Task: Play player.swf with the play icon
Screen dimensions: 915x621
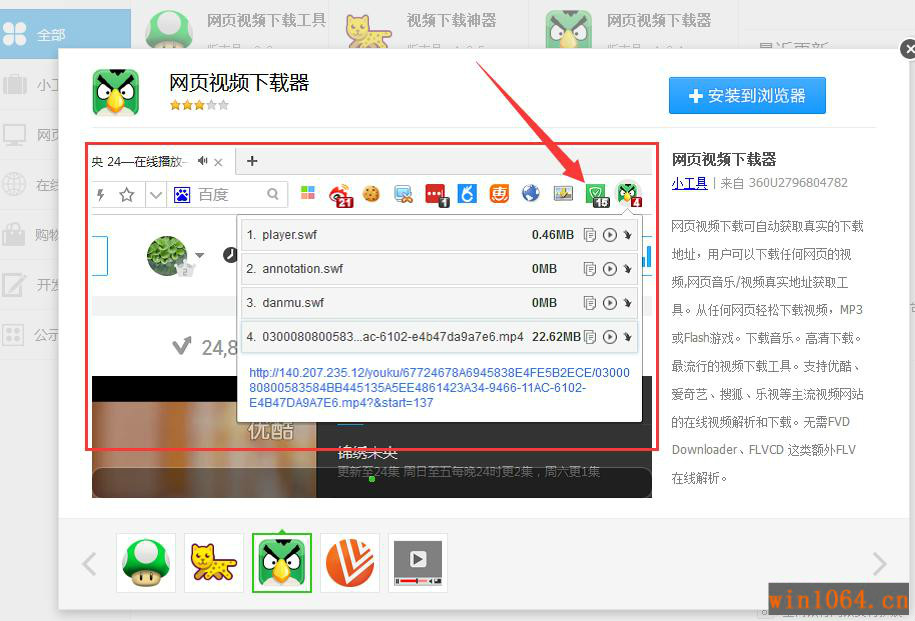Action: pyautogui.click(x=609, y=235)
